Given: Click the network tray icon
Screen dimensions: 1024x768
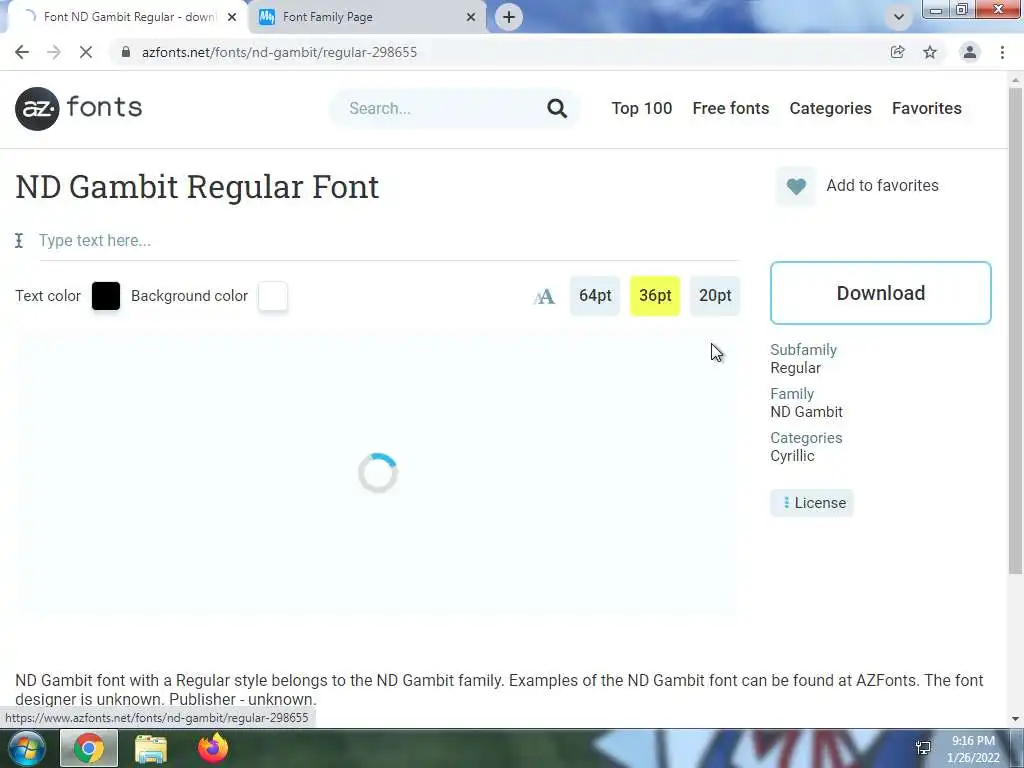Looking at the screenshot, I should pos(923,748).
